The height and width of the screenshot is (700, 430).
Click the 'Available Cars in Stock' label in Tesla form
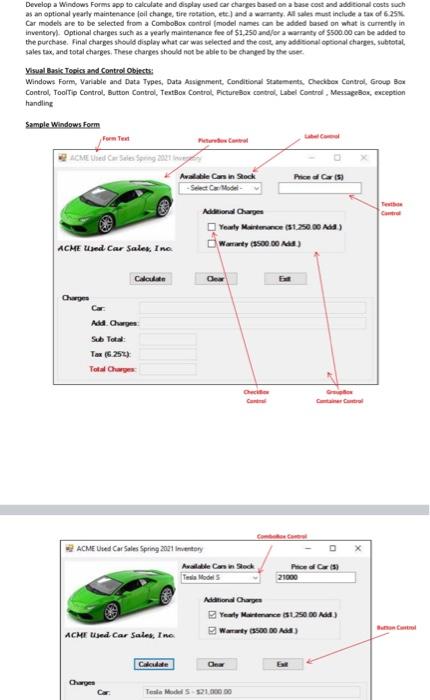coord(218,566)
